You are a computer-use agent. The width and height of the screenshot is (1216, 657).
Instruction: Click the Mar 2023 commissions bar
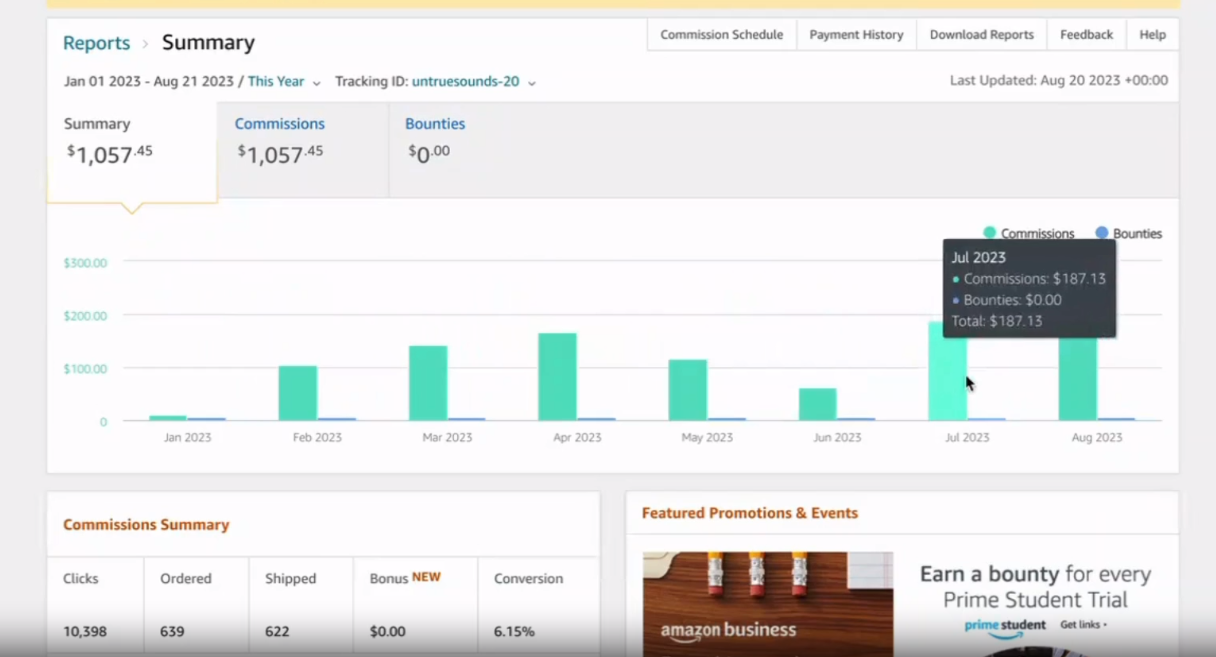point(428,383)
